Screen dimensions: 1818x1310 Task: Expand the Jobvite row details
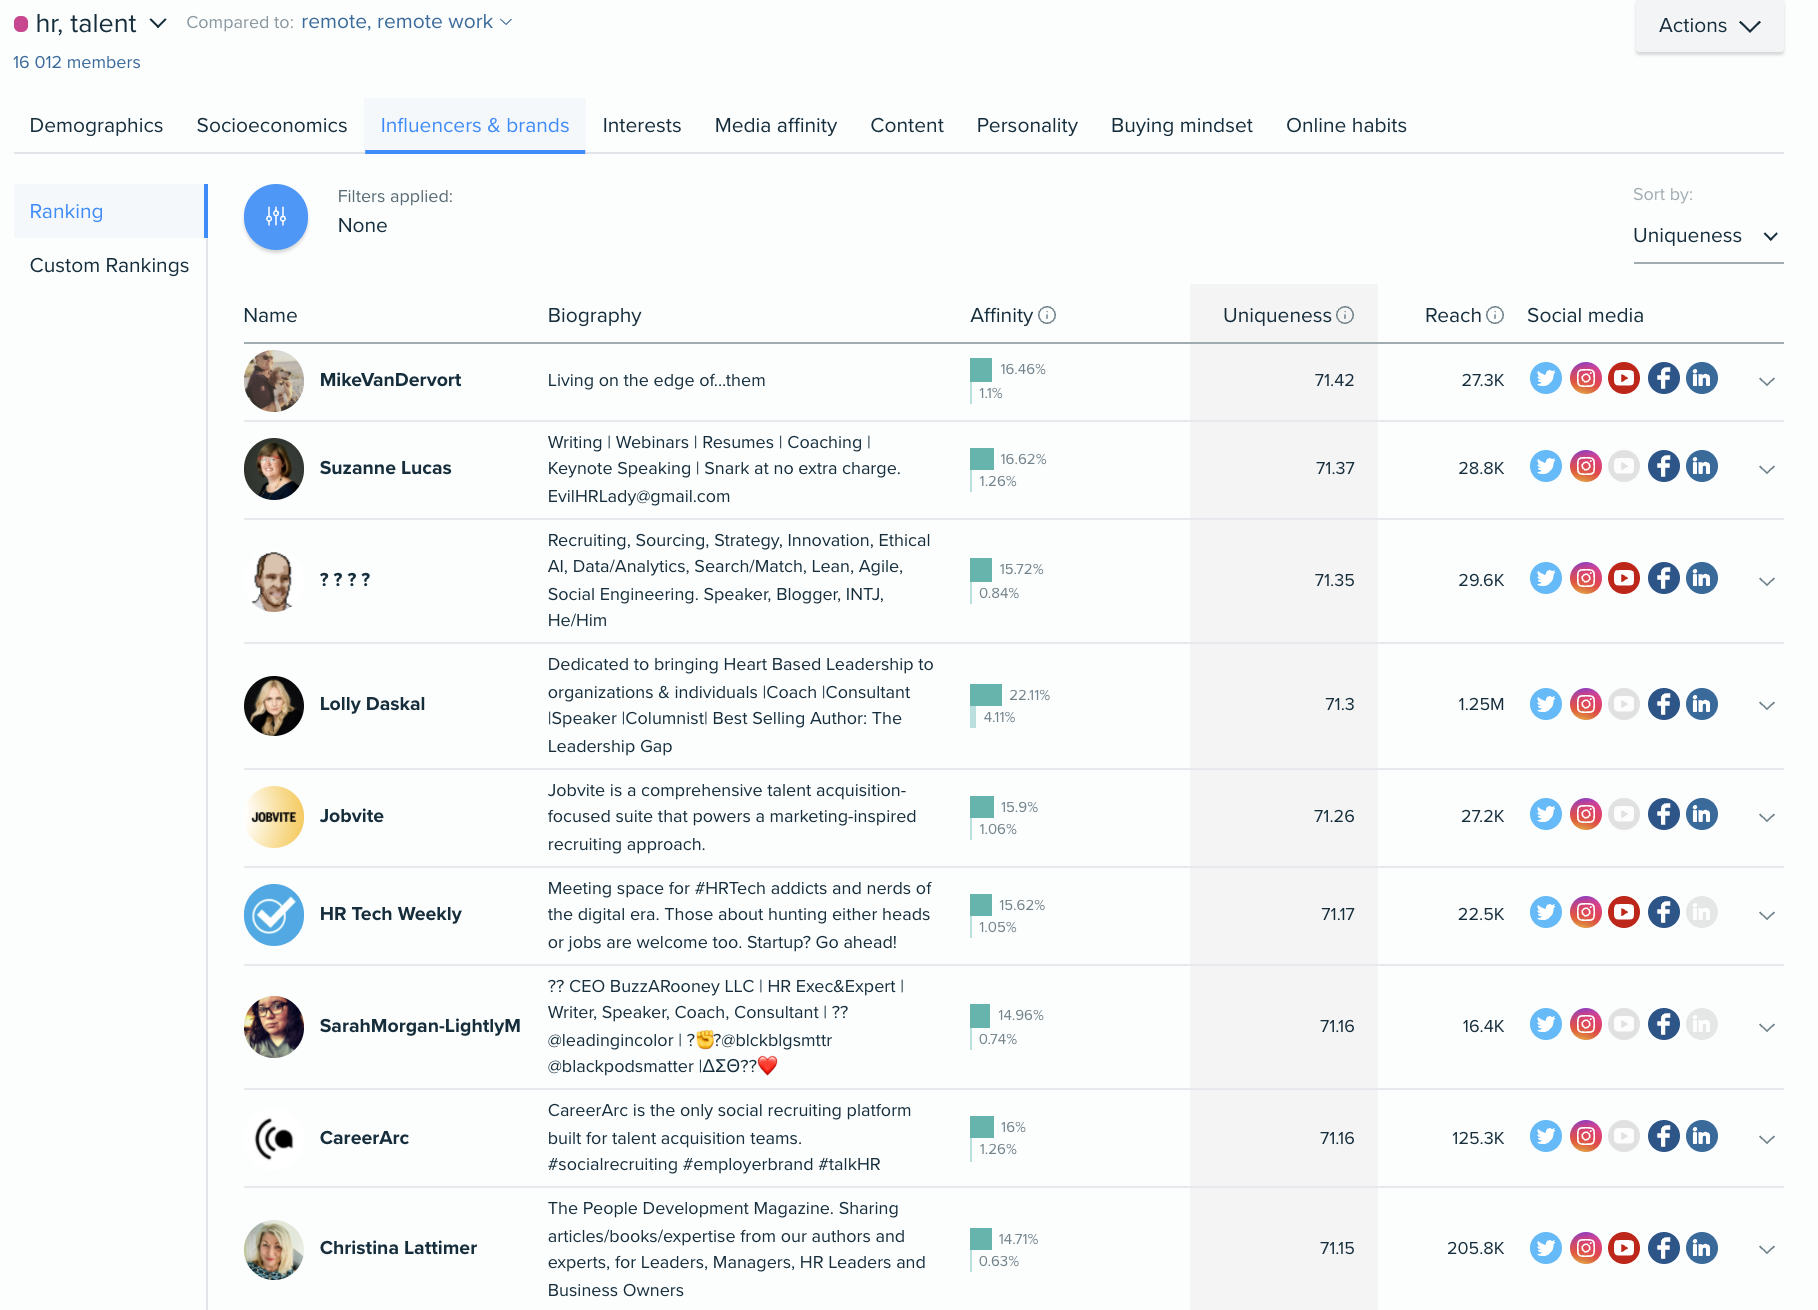click(x=1767, y=817)
